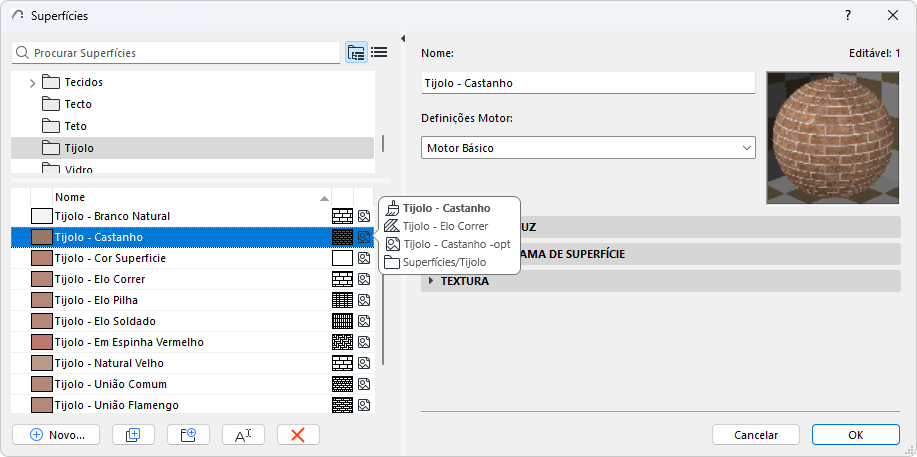
Task: Click the Novo... button
Action: 56,435
